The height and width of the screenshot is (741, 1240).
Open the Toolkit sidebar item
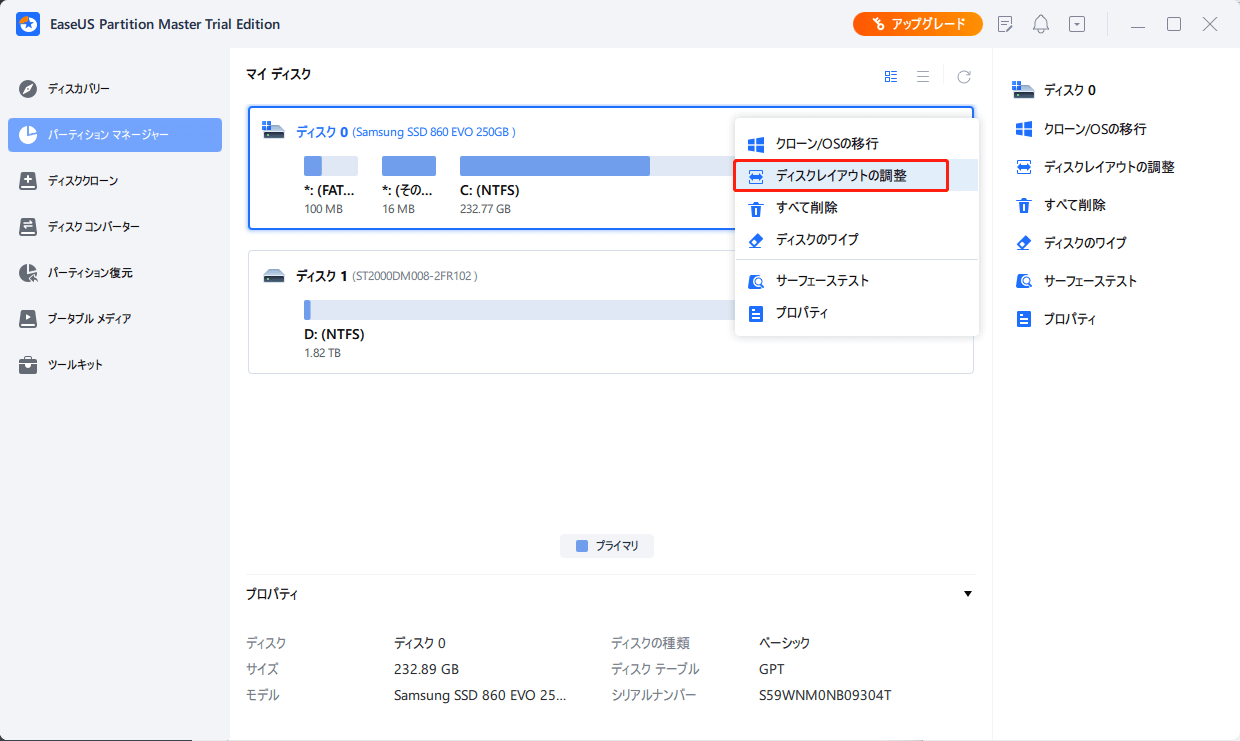point(75,365)
